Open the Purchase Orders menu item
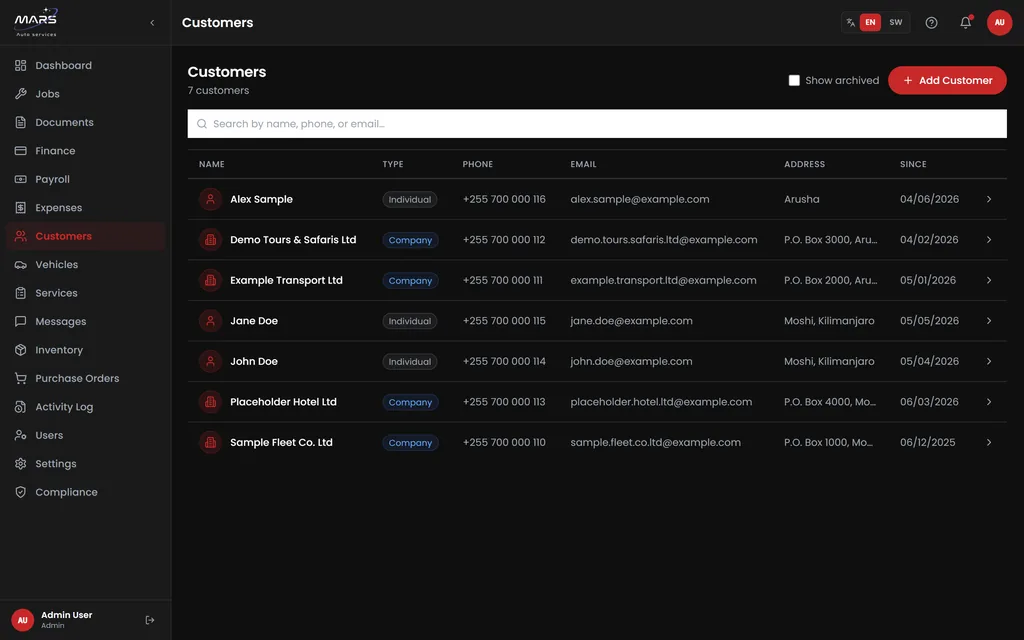Image resolution: width=1024 pixels, height=640 pixels. [x=86, y=378]
